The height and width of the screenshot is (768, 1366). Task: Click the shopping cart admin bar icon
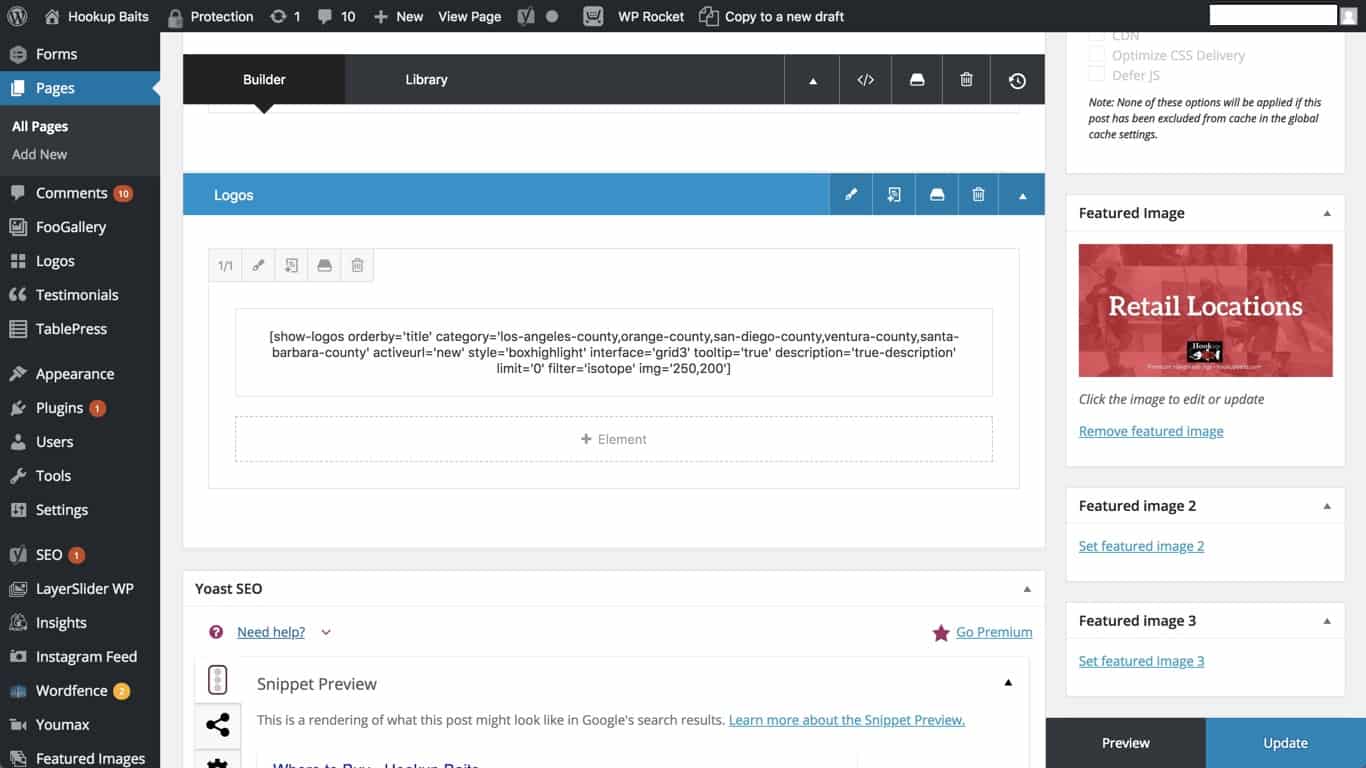tap(593, 16)
